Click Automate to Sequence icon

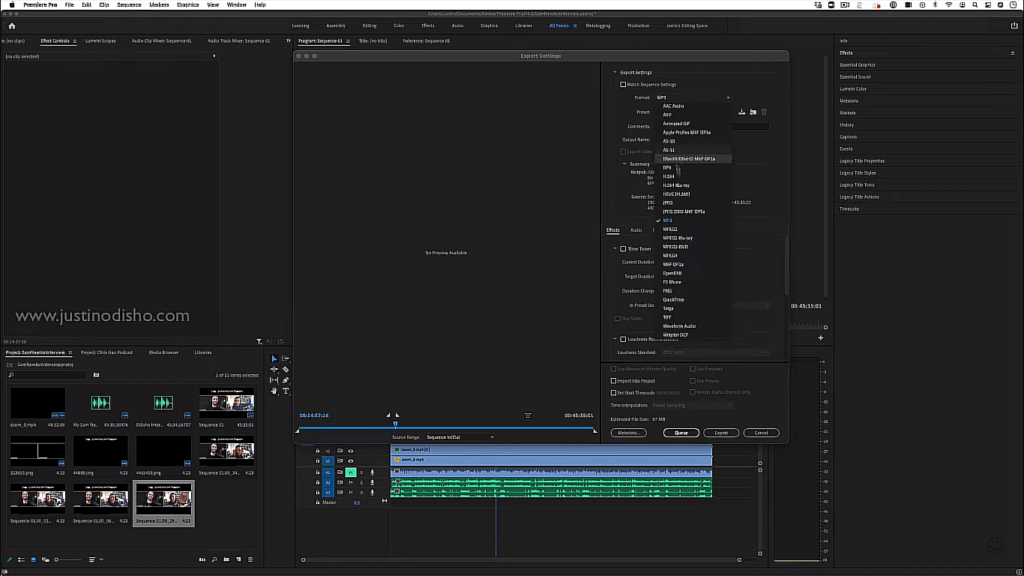click(202, 560)
